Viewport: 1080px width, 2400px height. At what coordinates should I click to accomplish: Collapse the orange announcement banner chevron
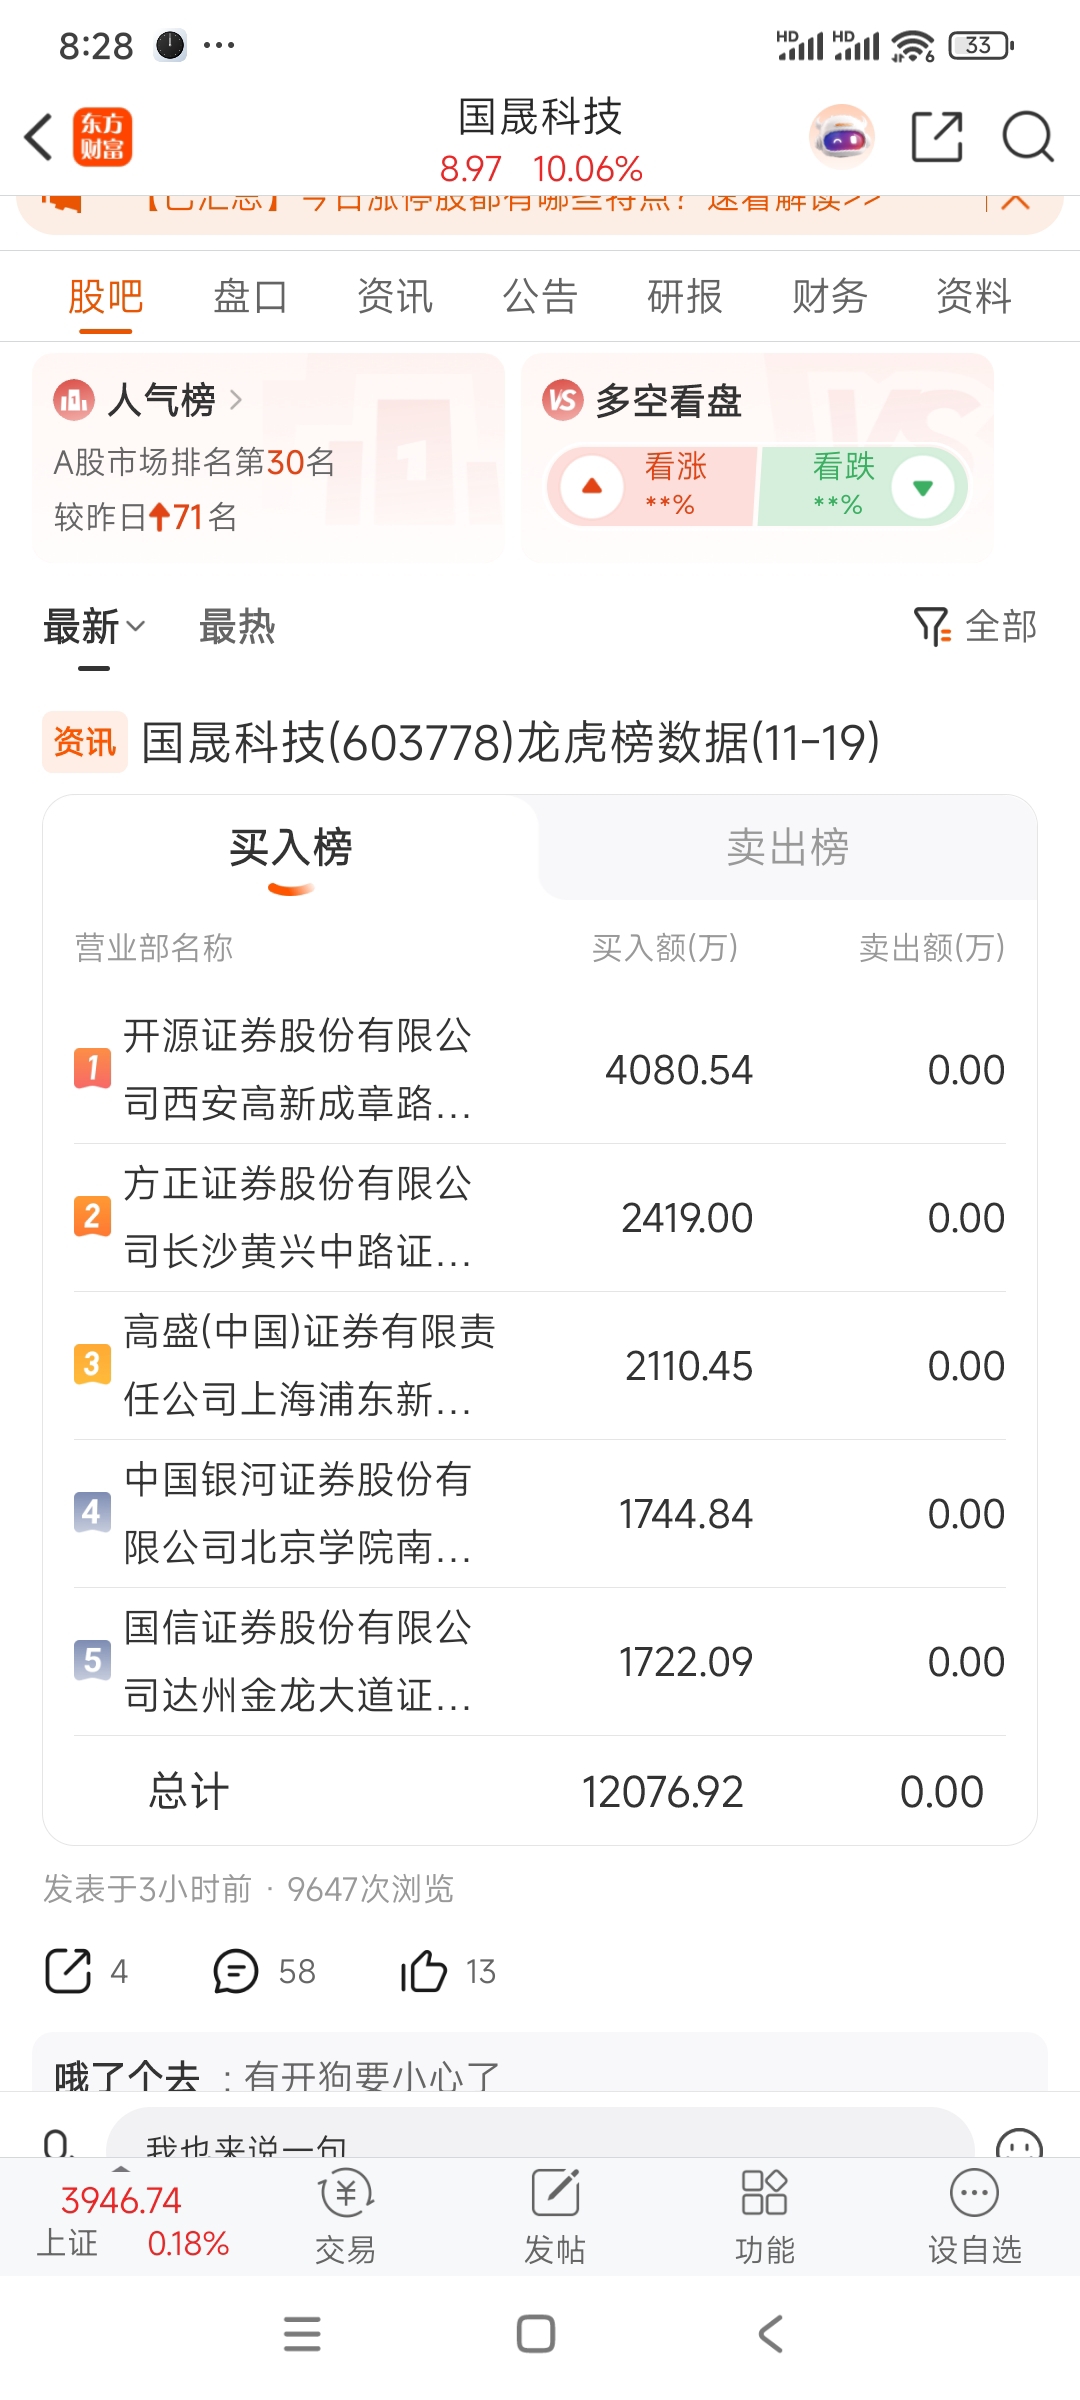[1015, 203]
